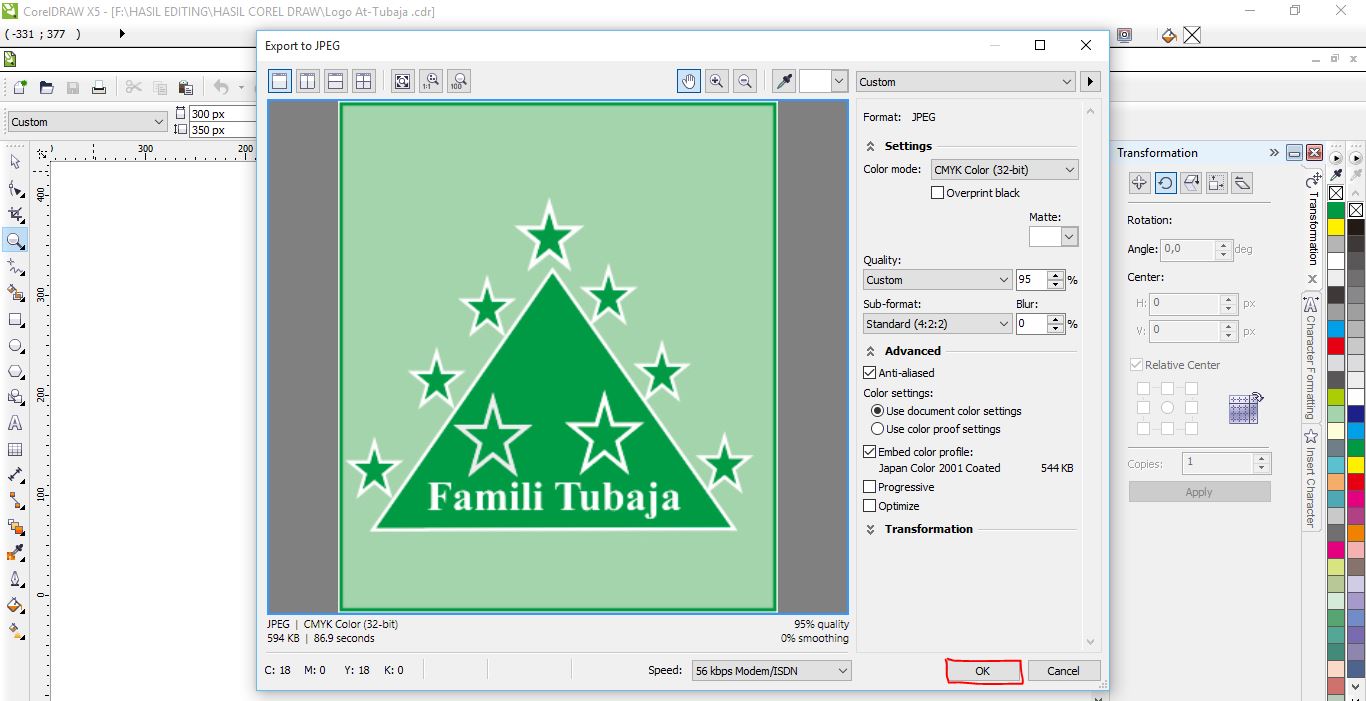Select the Zoom tool in the left toolbox
This screenshot has height=701, width=1366.
tap(15, 240)
